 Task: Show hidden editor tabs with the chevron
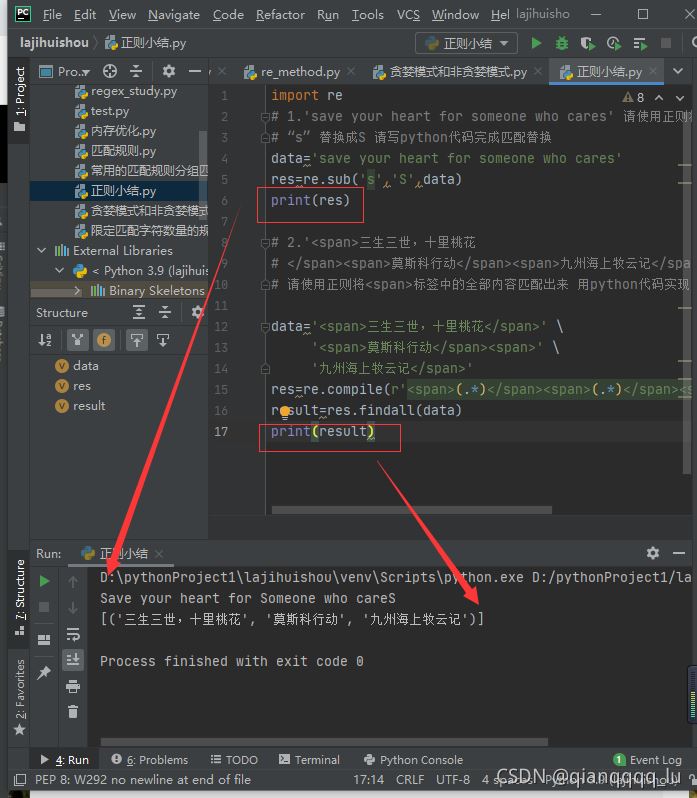[678, 71]
